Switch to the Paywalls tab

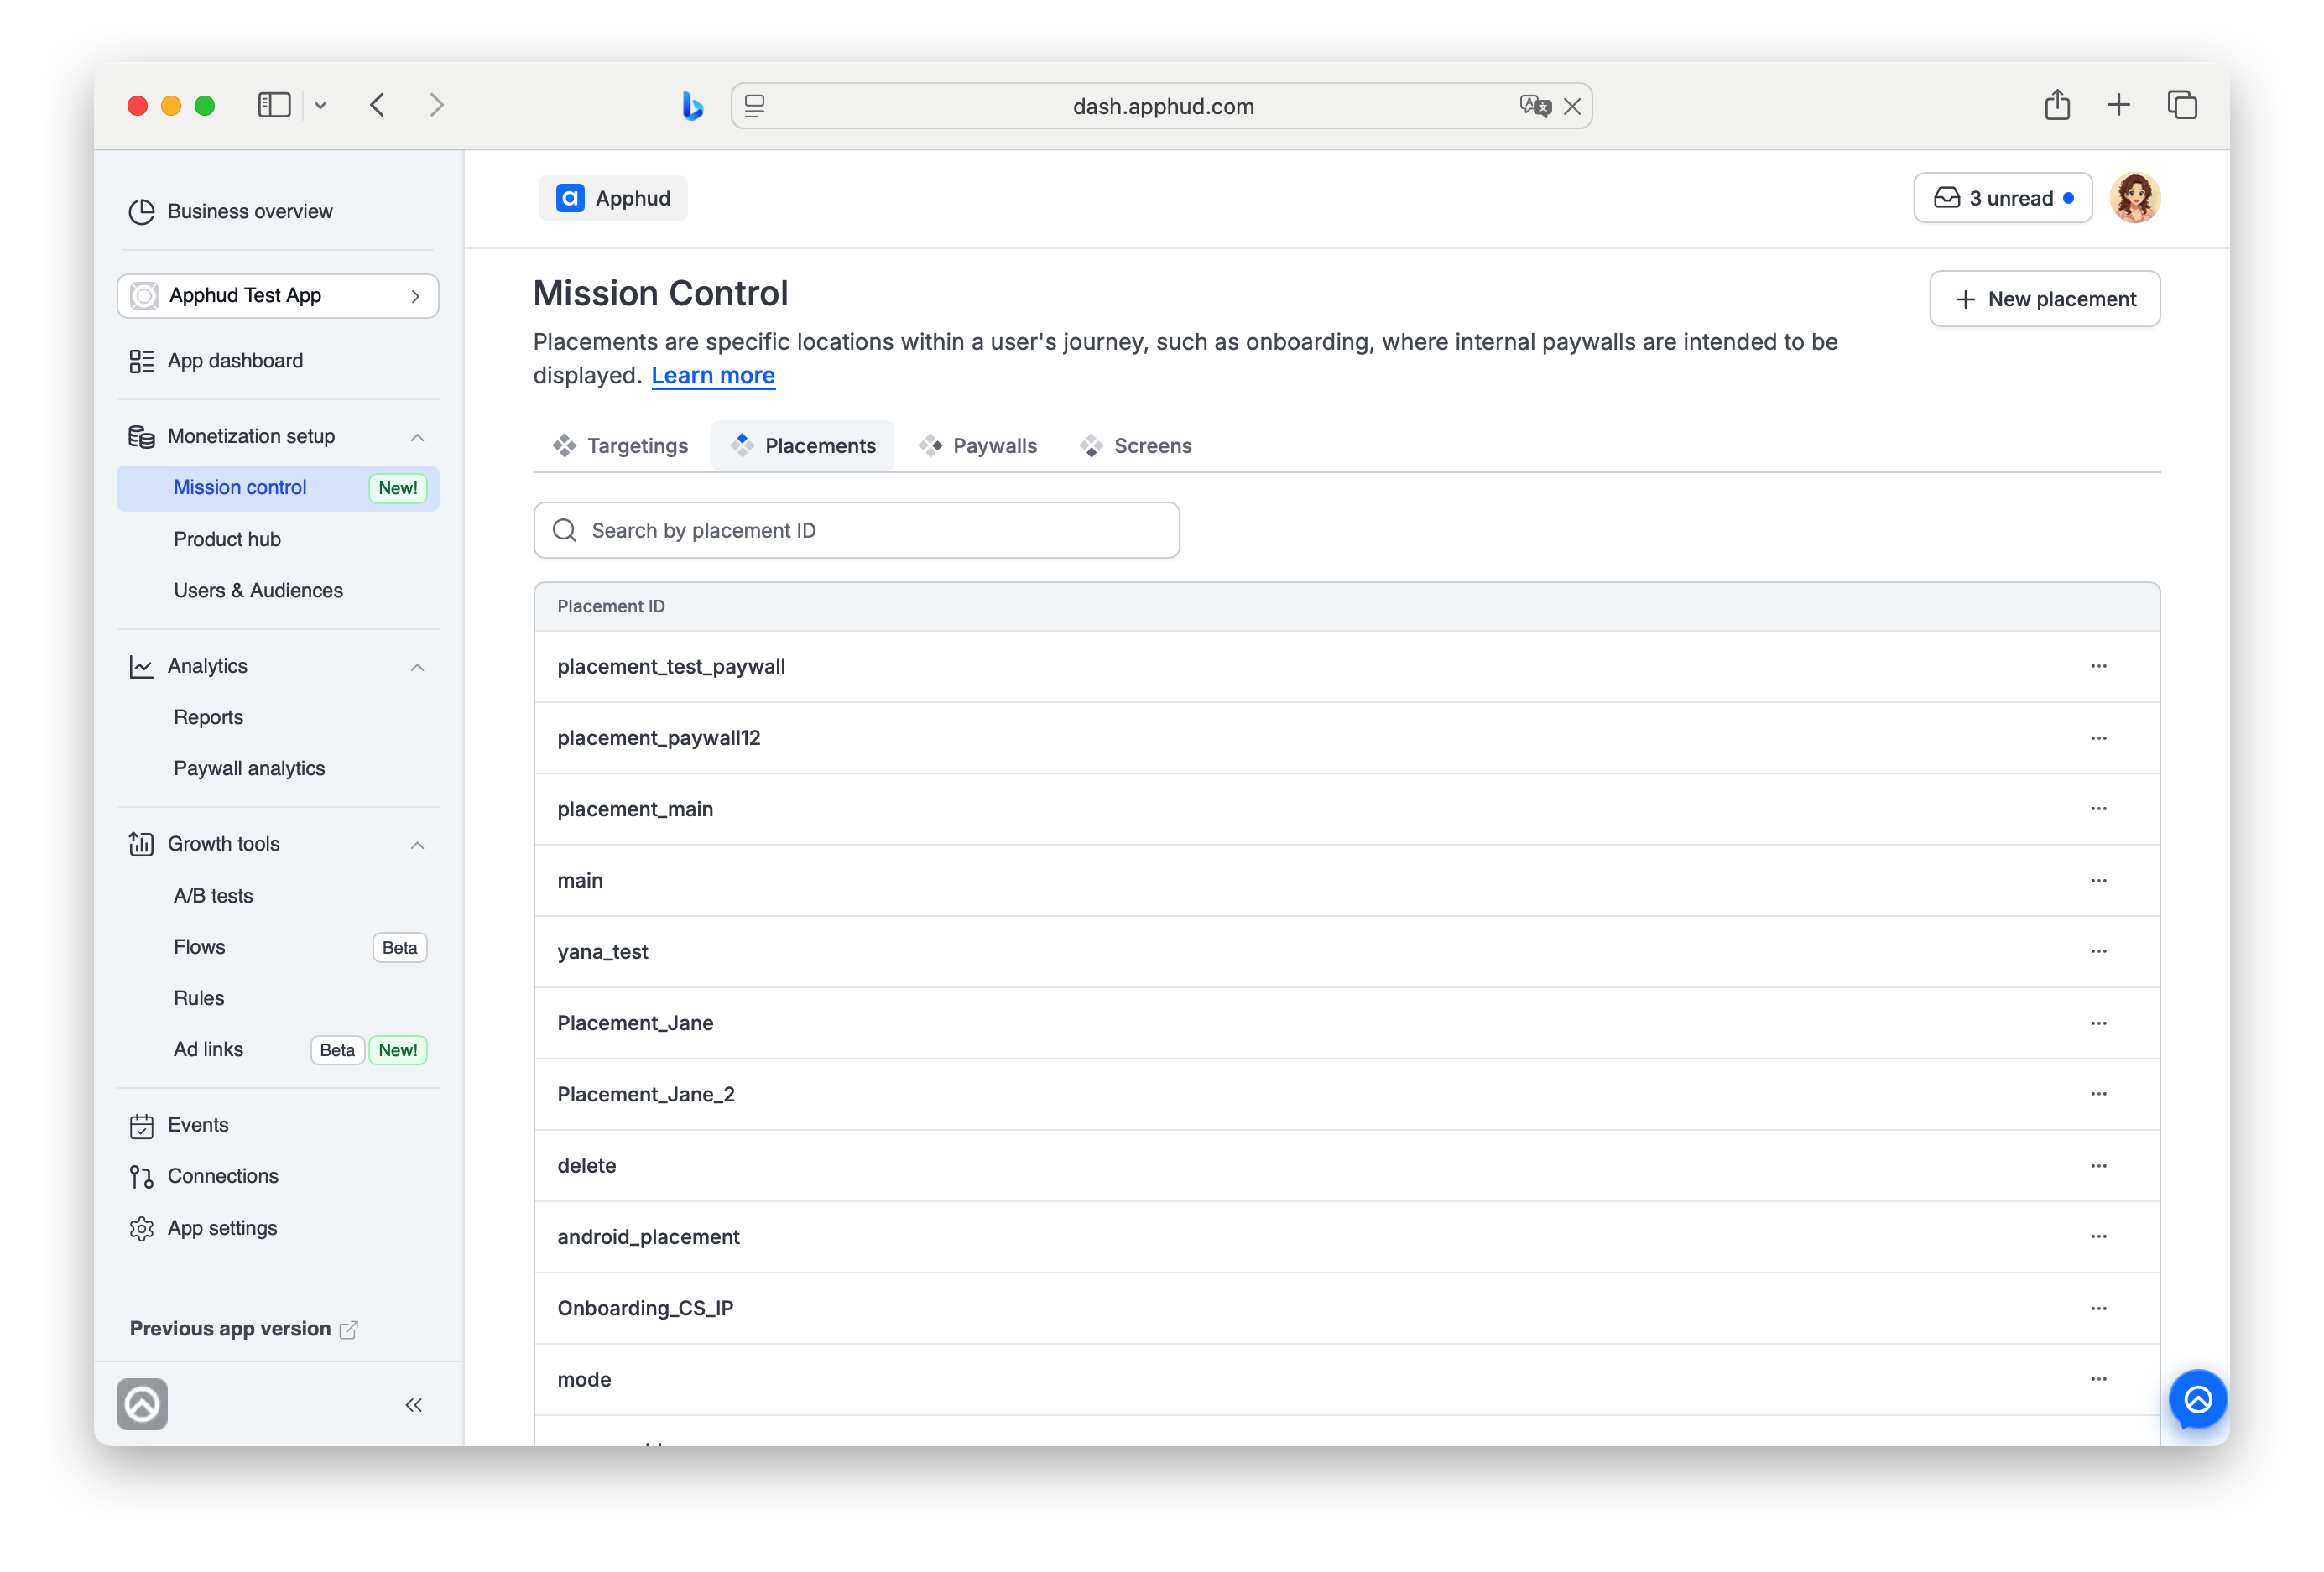pyautogui.click(x=977, y=446)
